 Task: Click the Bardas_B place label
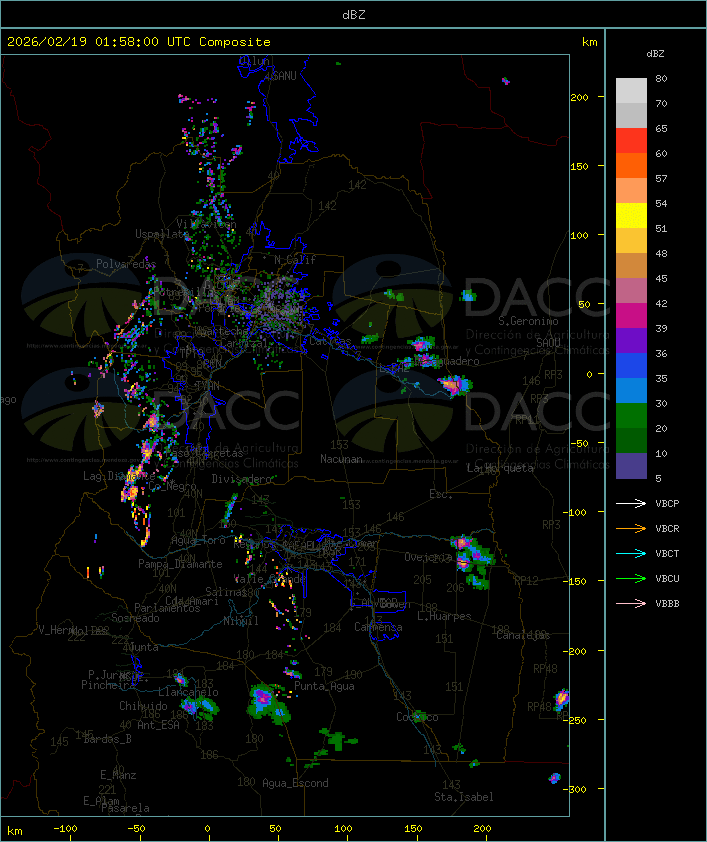coord(107,739)
